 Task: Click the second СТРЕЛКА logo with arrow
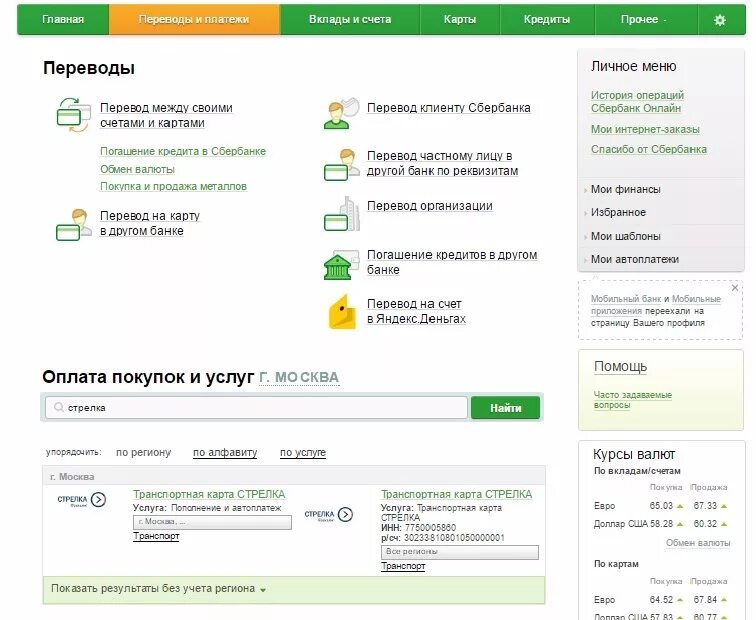328,515
